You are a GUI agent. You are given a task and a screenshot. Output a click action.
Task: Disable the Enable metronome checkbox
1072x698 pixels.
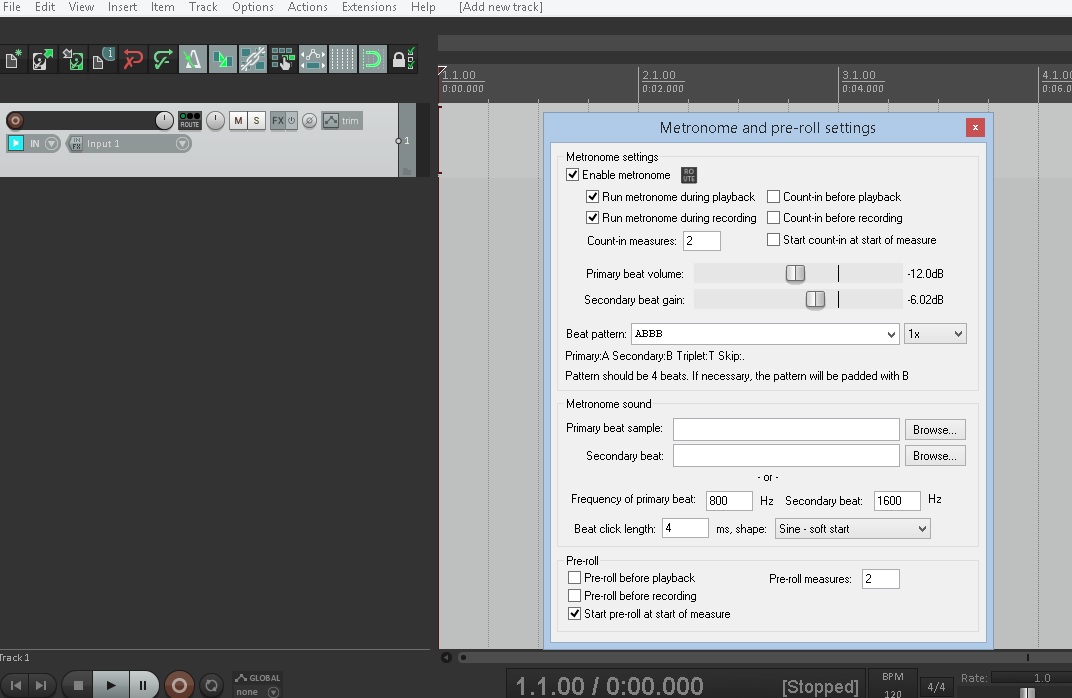pos(573,175)
